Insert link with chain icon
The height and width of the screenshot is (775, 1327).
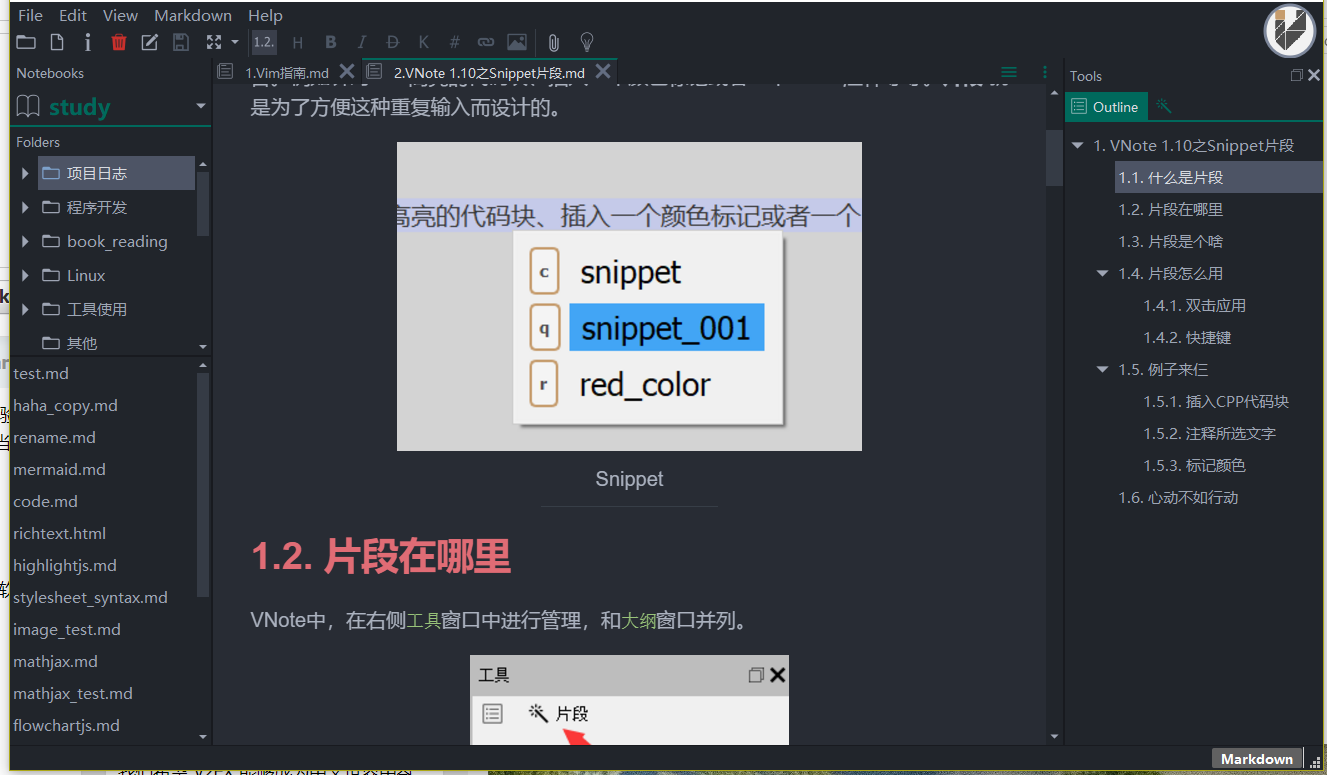[485, 42]
